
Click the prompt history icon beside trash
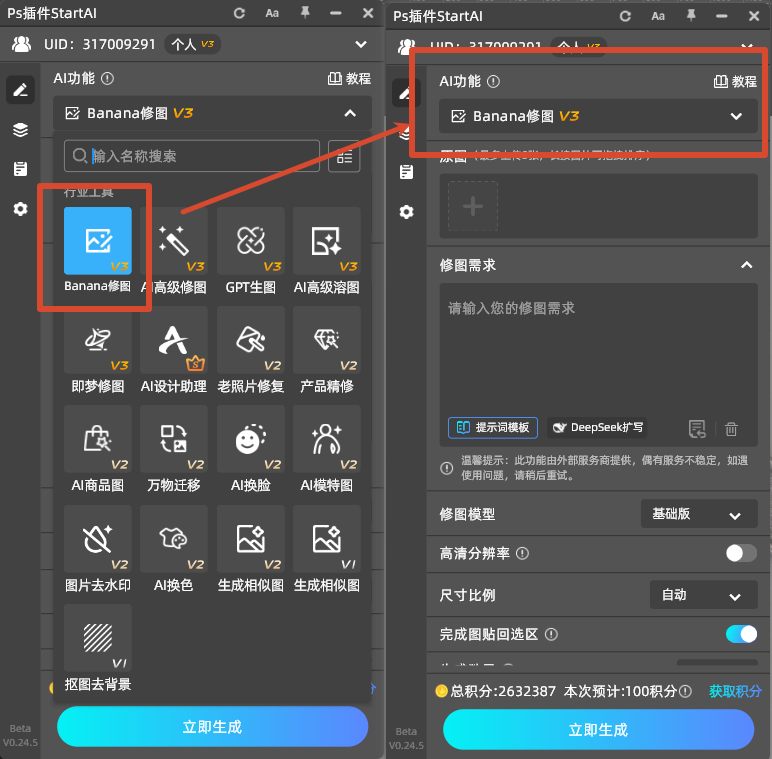click(697, 429)
